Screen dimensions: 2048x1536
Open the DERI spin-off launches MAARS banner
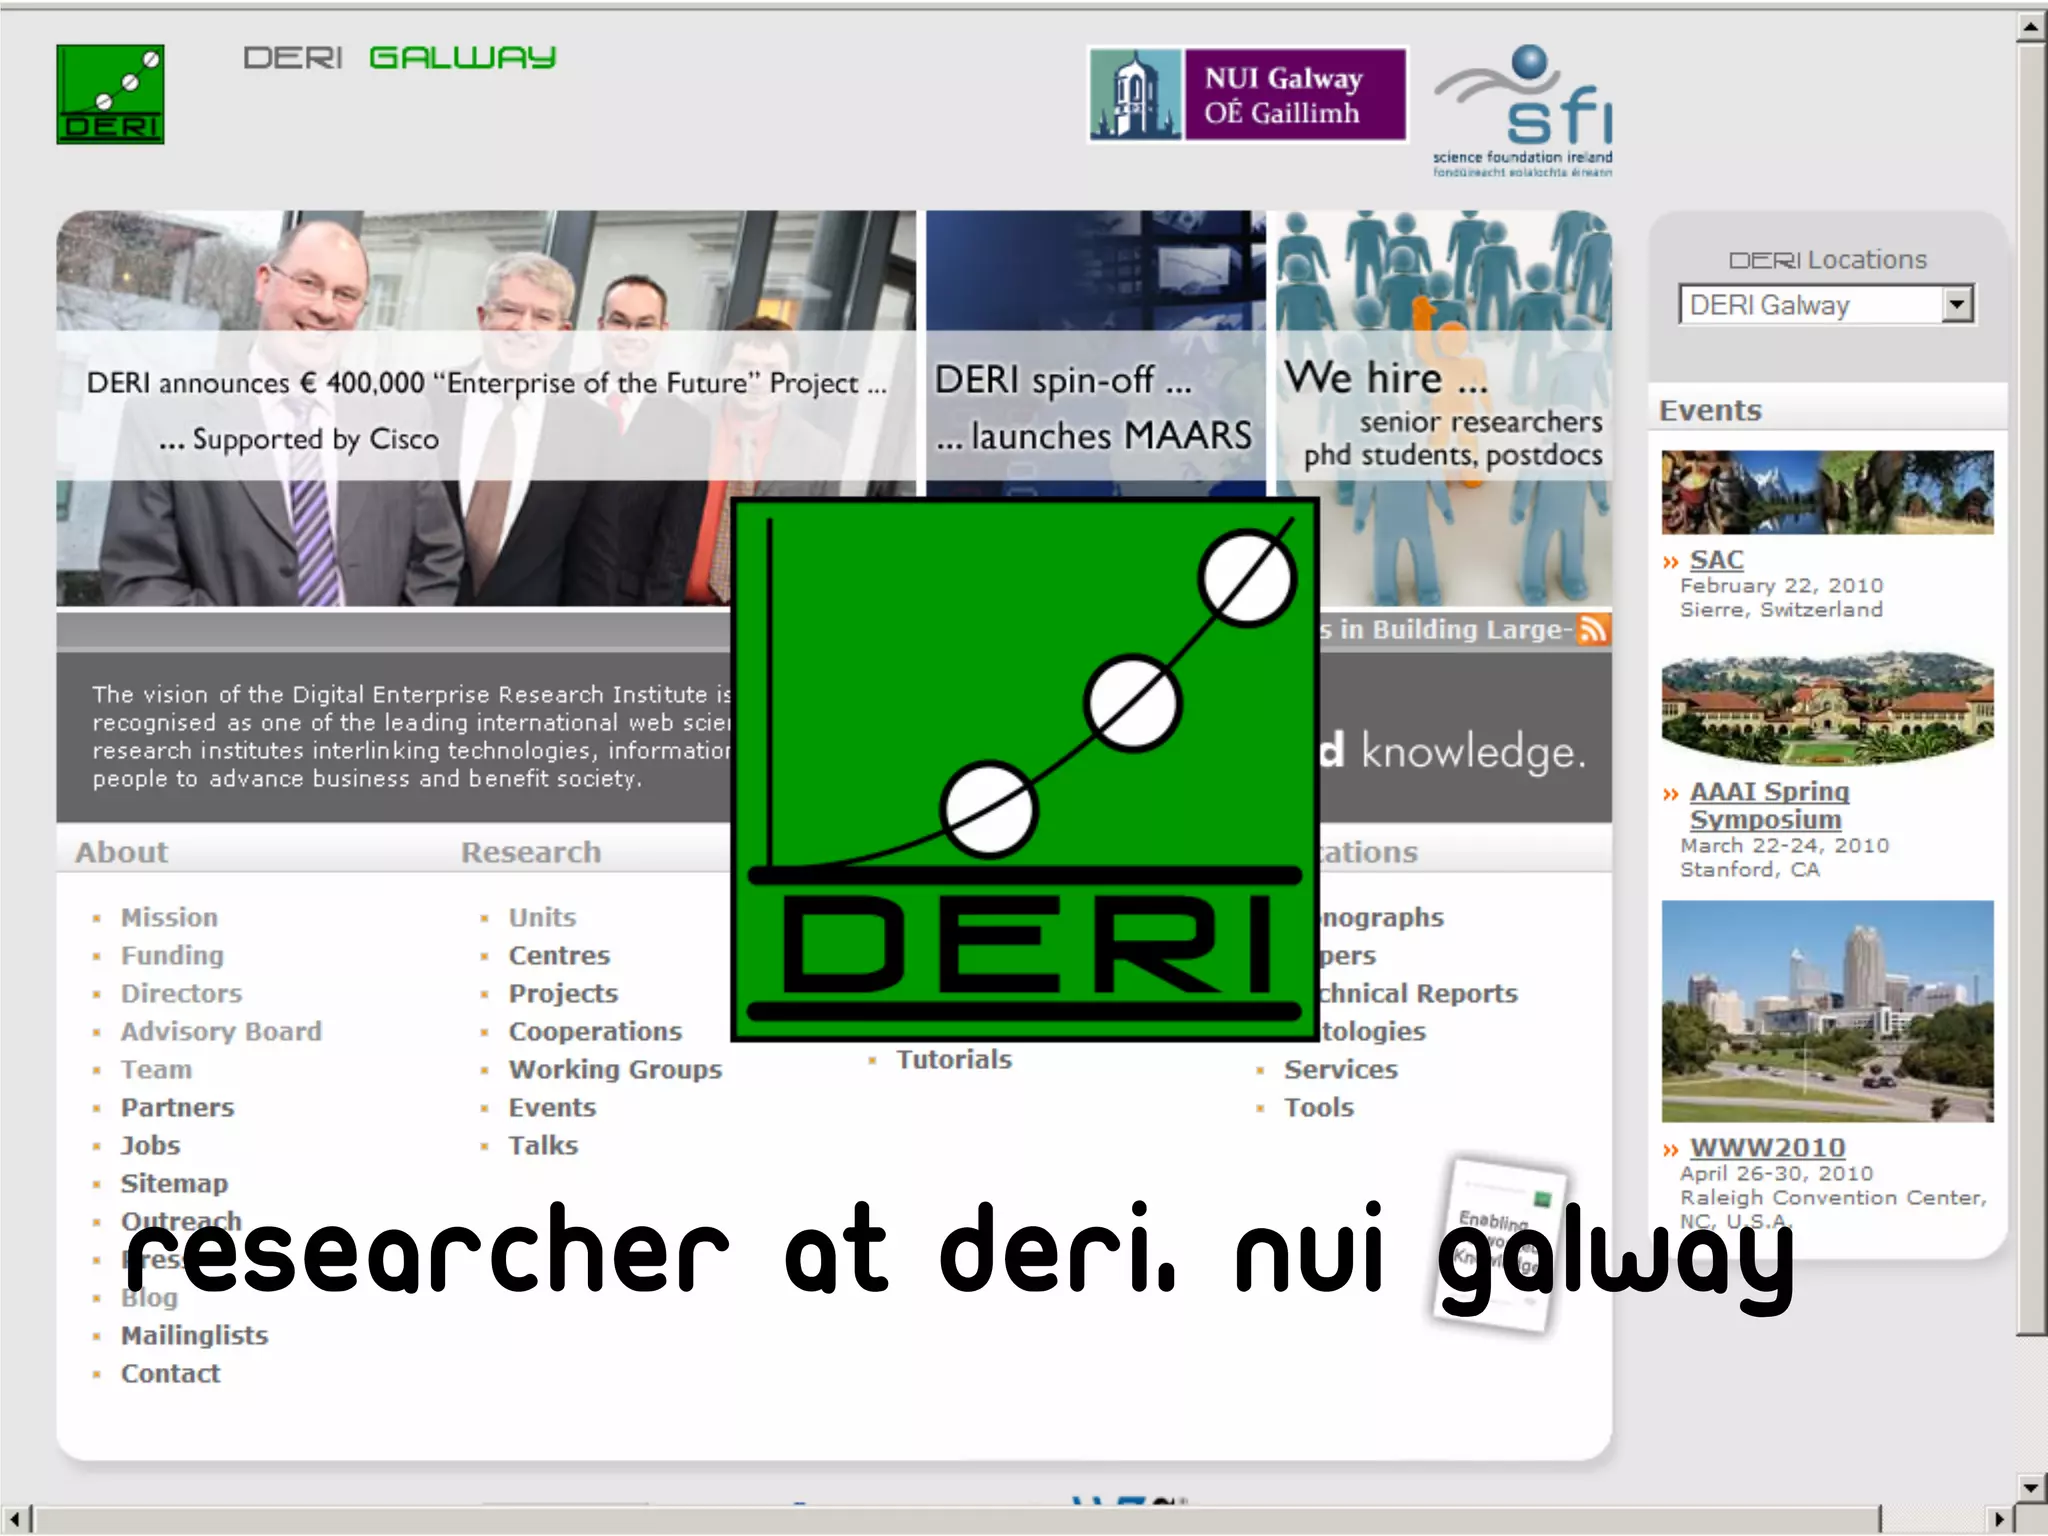pos(1095,353)
